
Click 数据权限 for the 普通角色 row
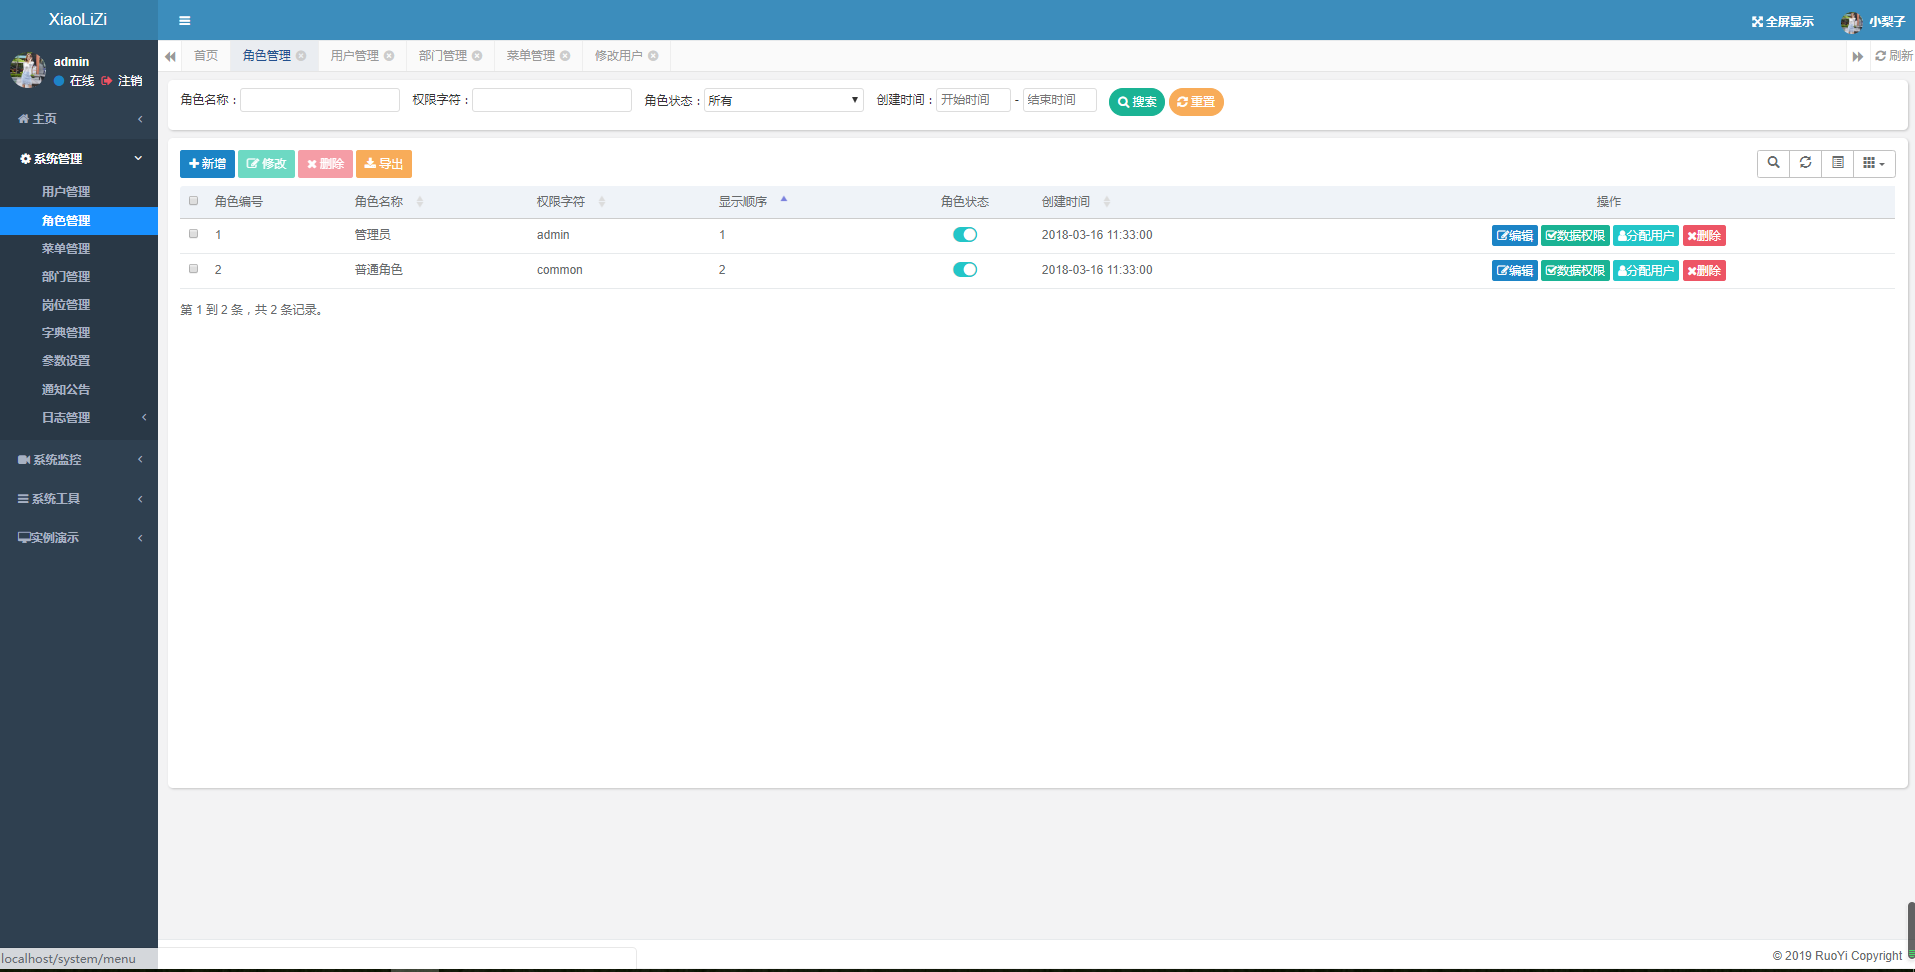click(1575, 271)
